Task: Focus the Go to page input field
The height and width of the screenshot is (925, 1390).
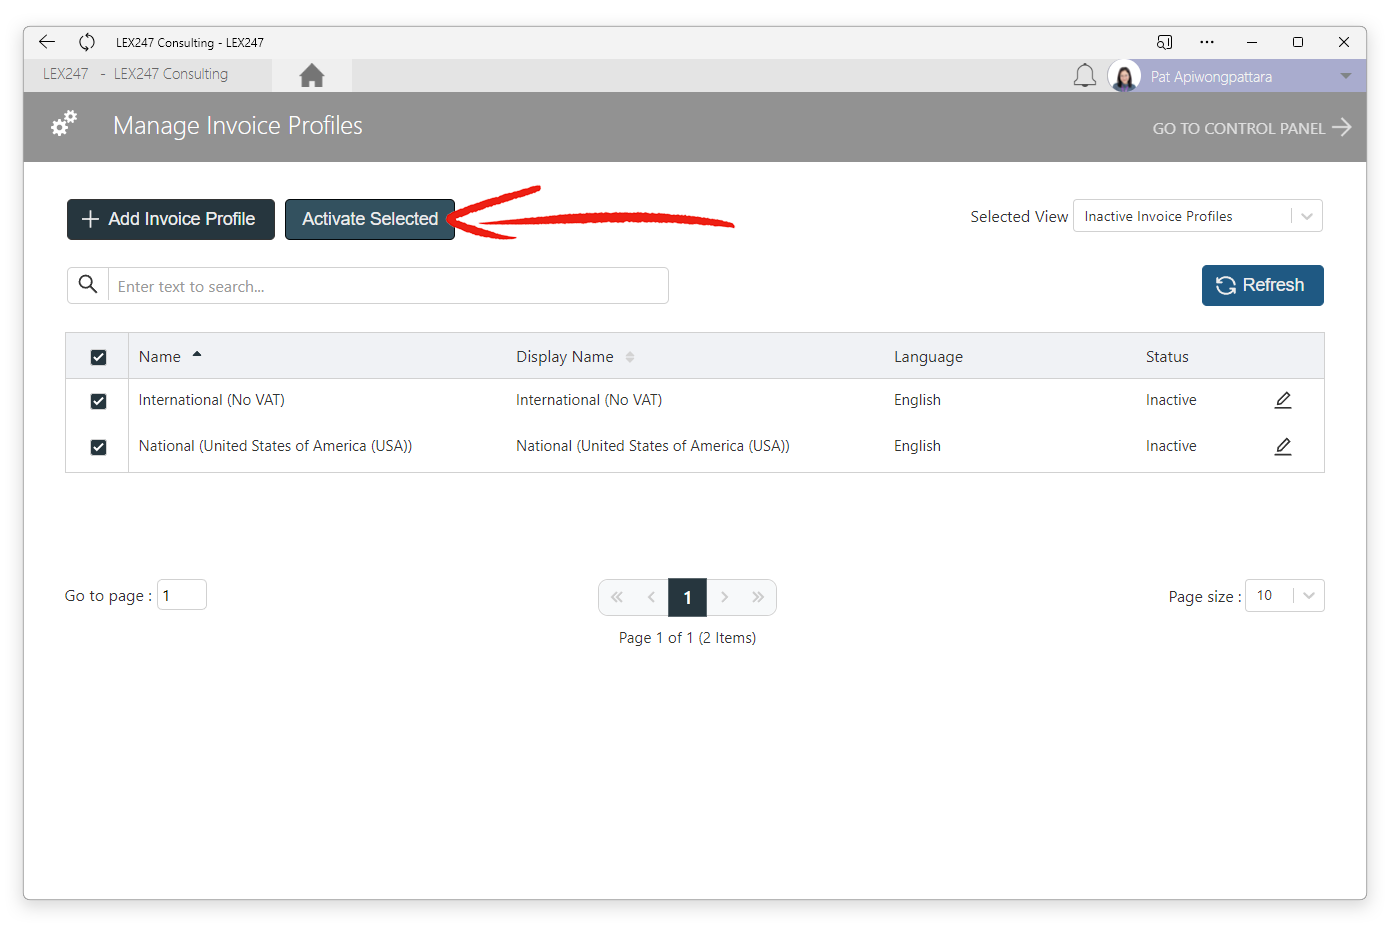Action: click(182, 595)
